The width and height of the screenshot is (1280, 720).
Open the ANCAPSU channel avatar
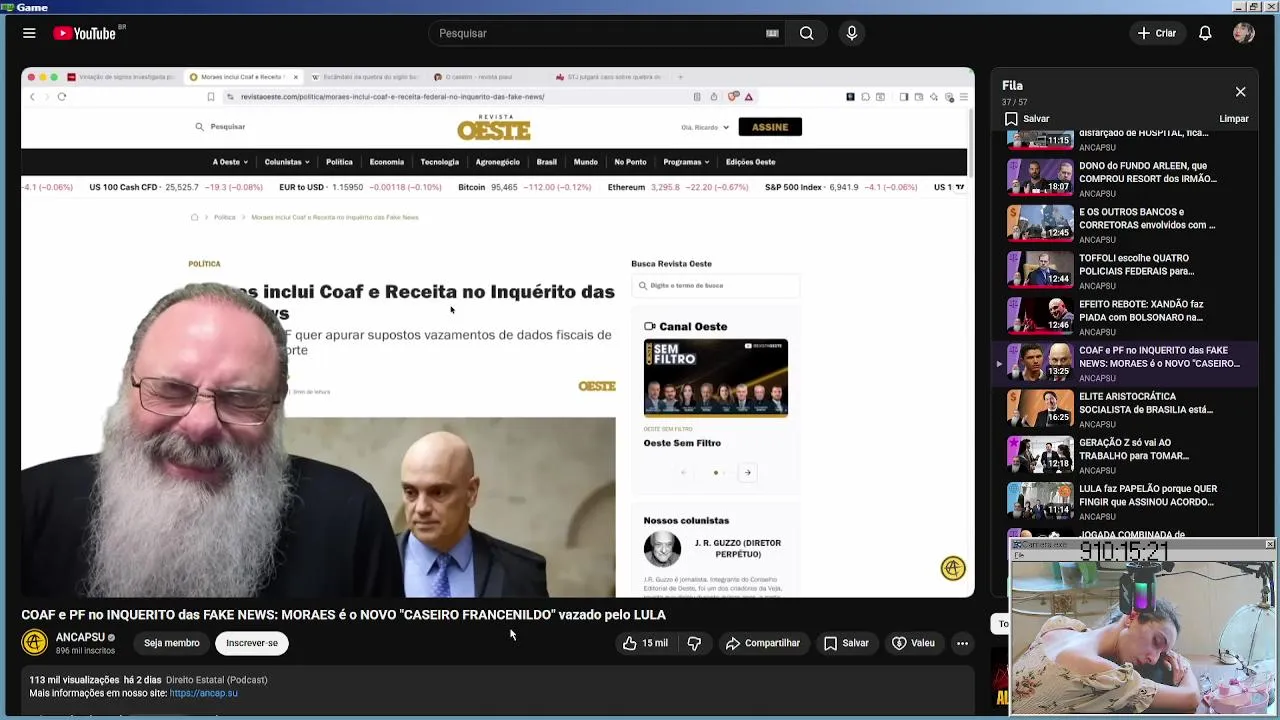(35, 643)
